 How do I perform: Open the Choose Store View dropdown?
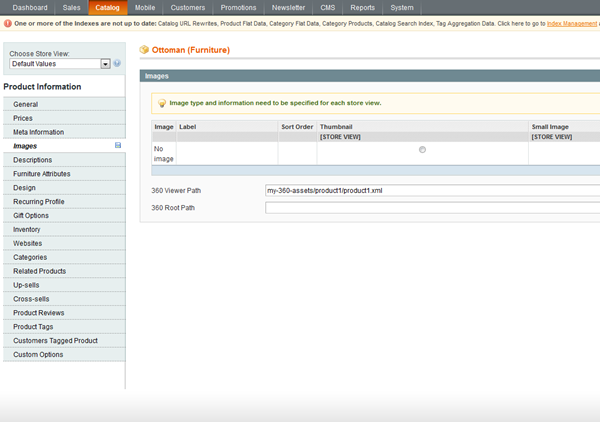pos(59,64)
